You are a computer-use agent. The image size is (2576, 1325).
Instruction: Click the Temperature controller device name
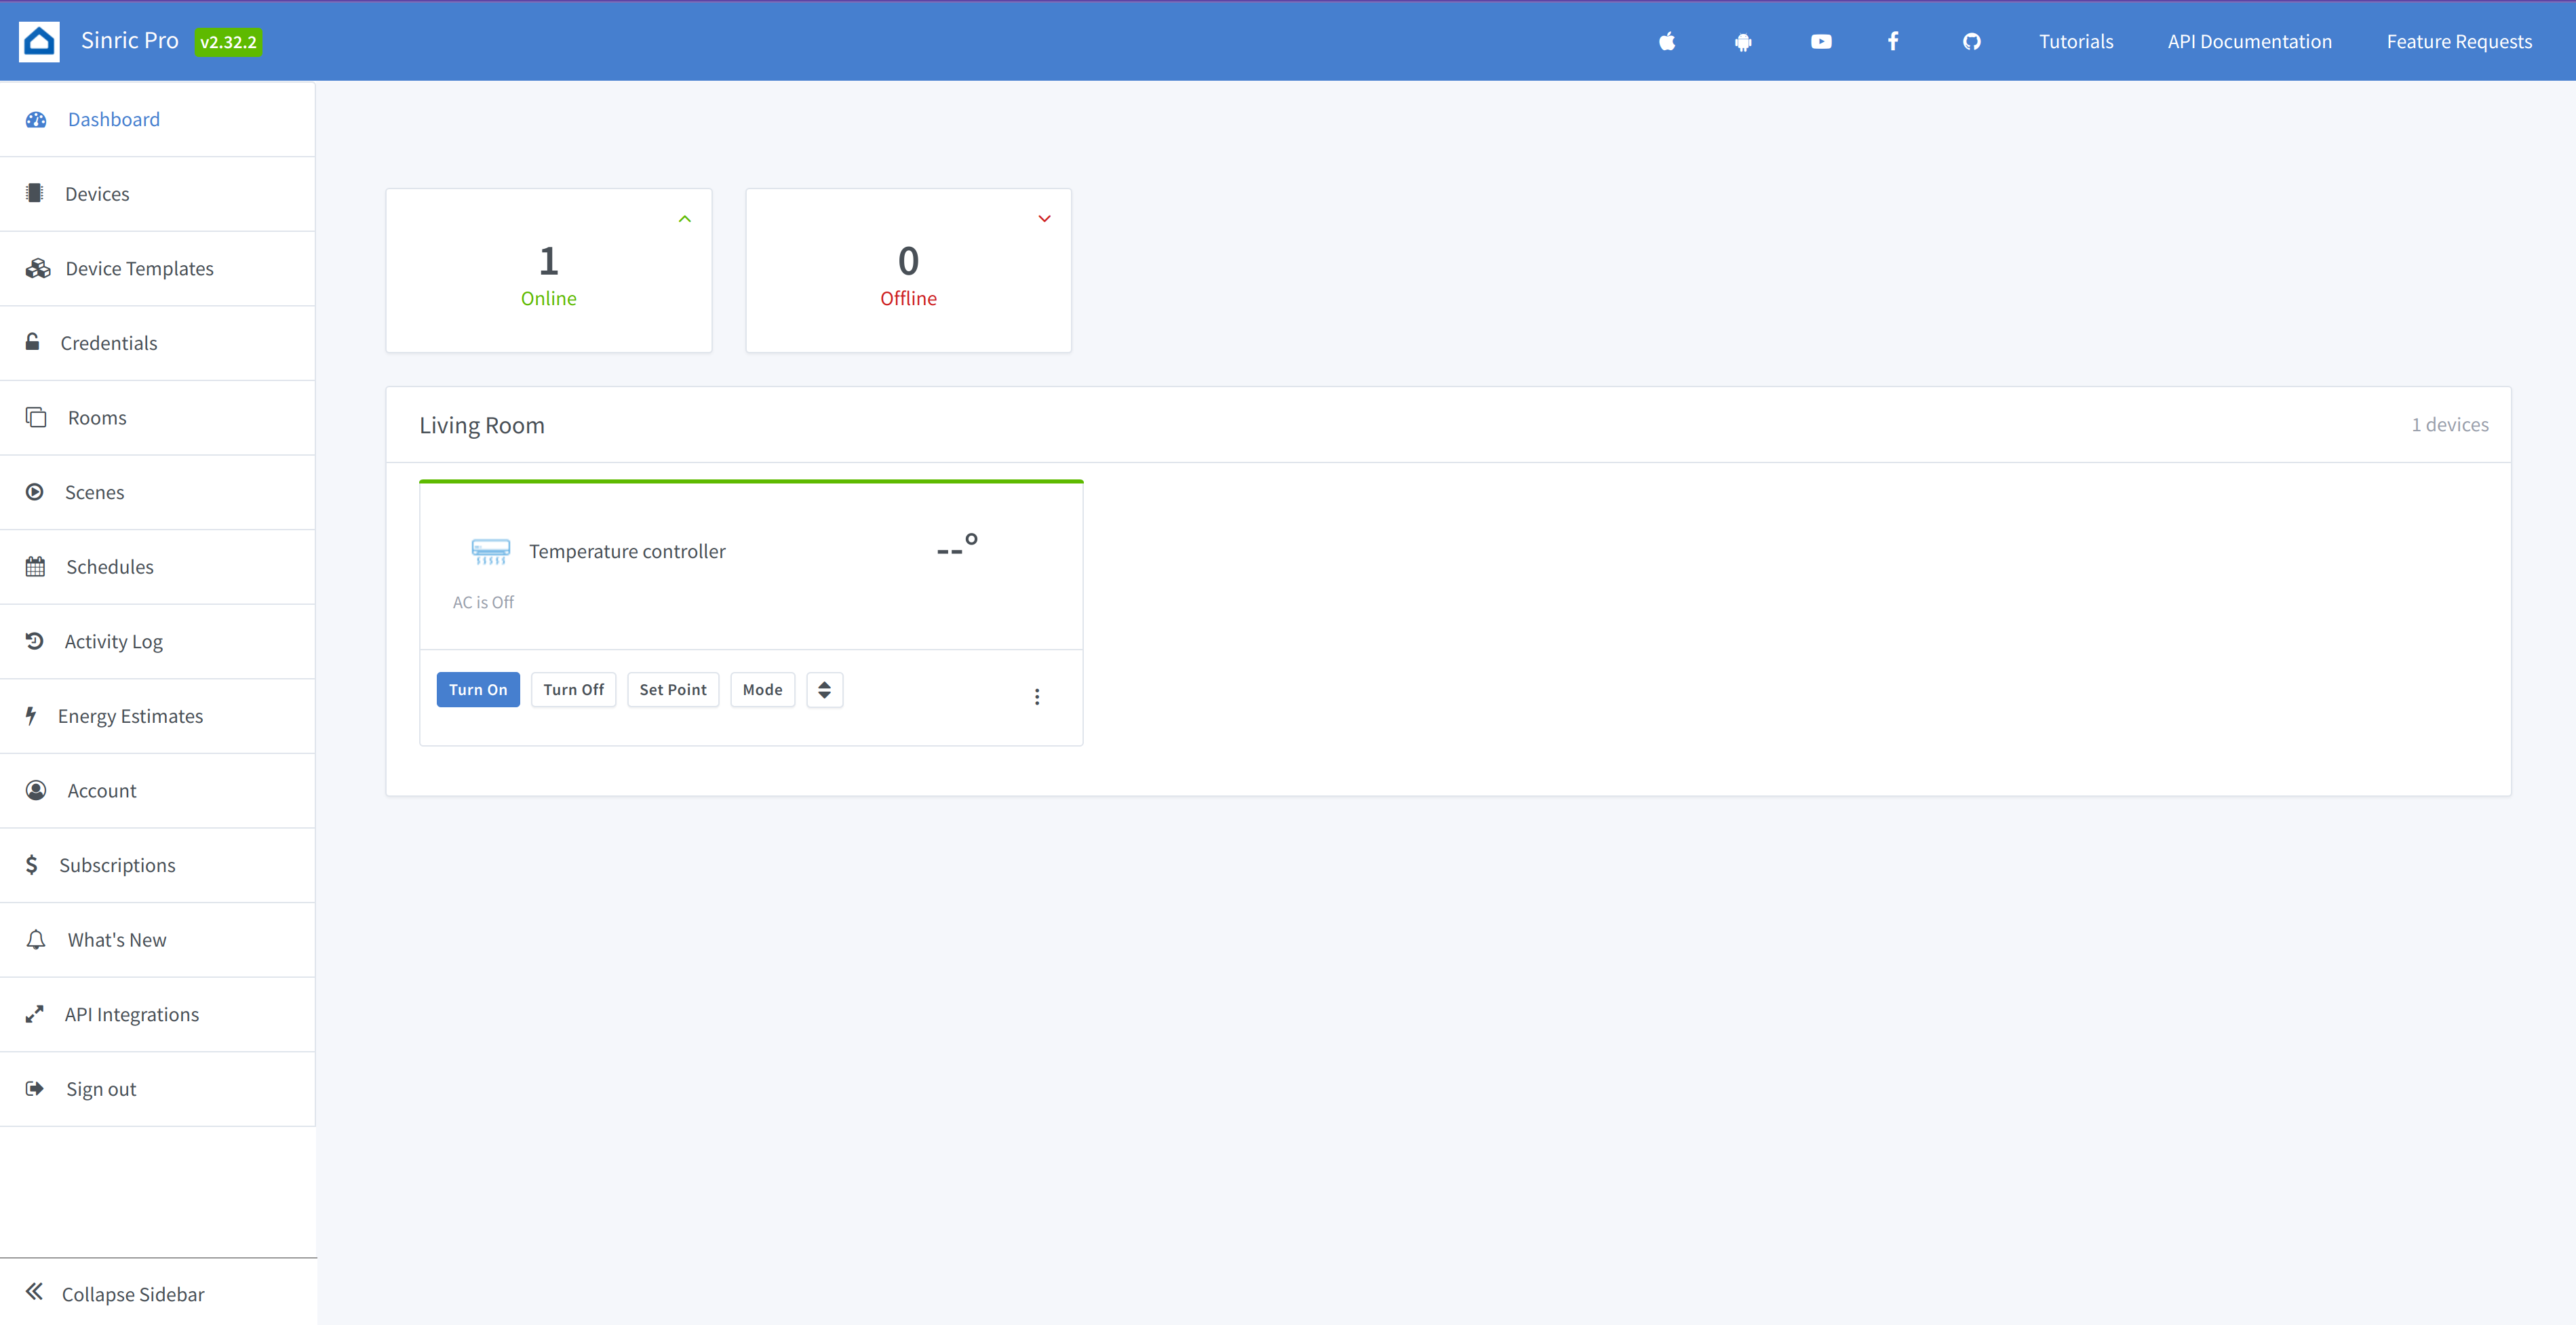point(627,551)
